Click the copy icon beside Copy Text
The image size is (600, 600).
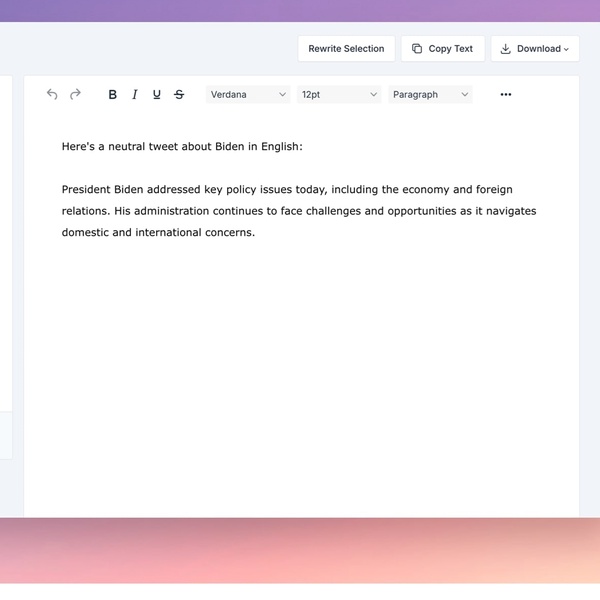coord(417,49)
